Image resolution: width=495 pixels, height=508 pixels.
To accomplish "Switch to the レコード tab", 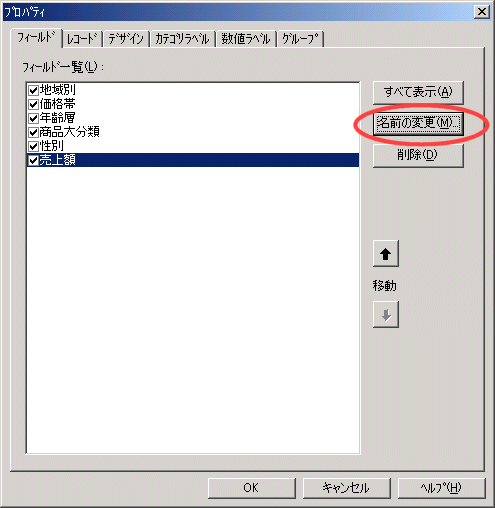I will (x=82, y=39).
